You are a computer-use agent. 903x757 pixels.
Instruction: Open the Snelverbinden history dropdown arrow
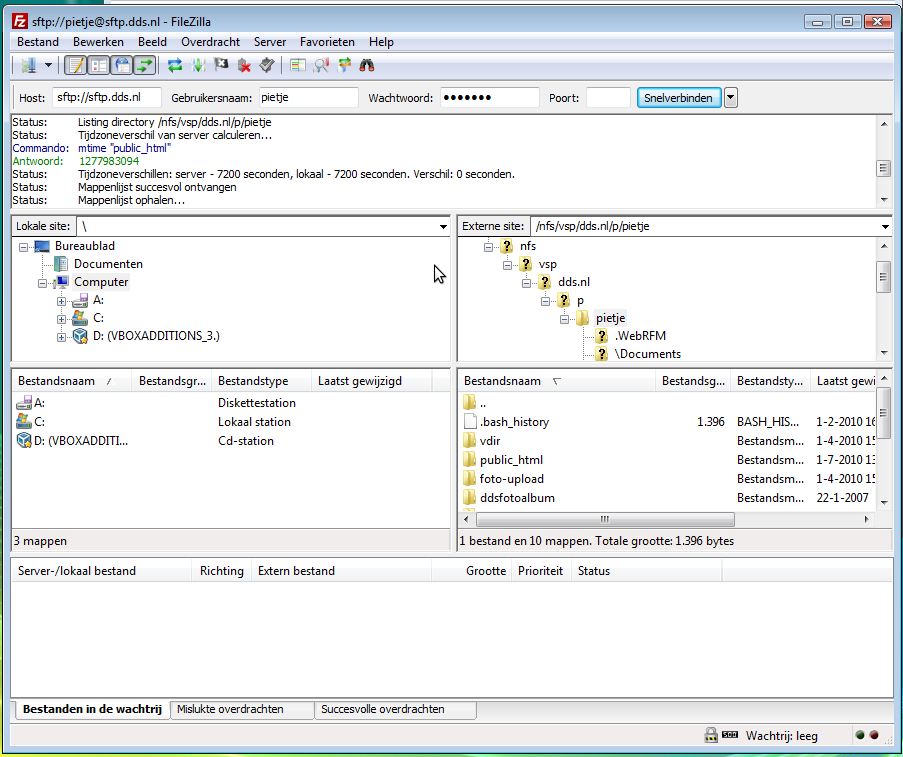click(x=731, y=98)
